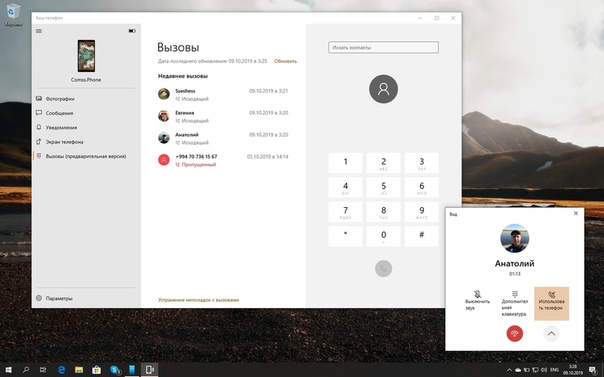Select missed call +994 70 736 15 67

coord(223,160)
